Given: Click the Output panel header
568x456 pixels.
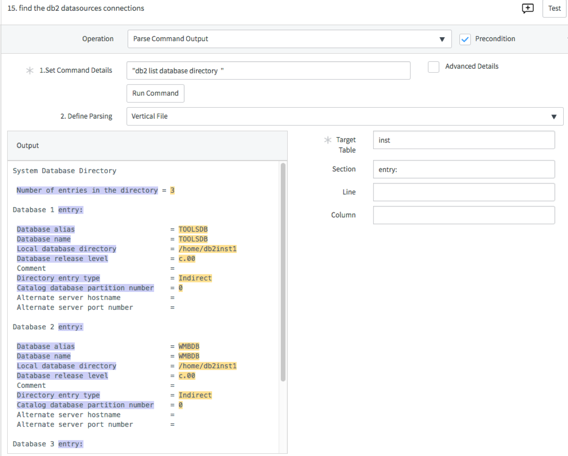Looking at the screenshot, I should 147,146.
